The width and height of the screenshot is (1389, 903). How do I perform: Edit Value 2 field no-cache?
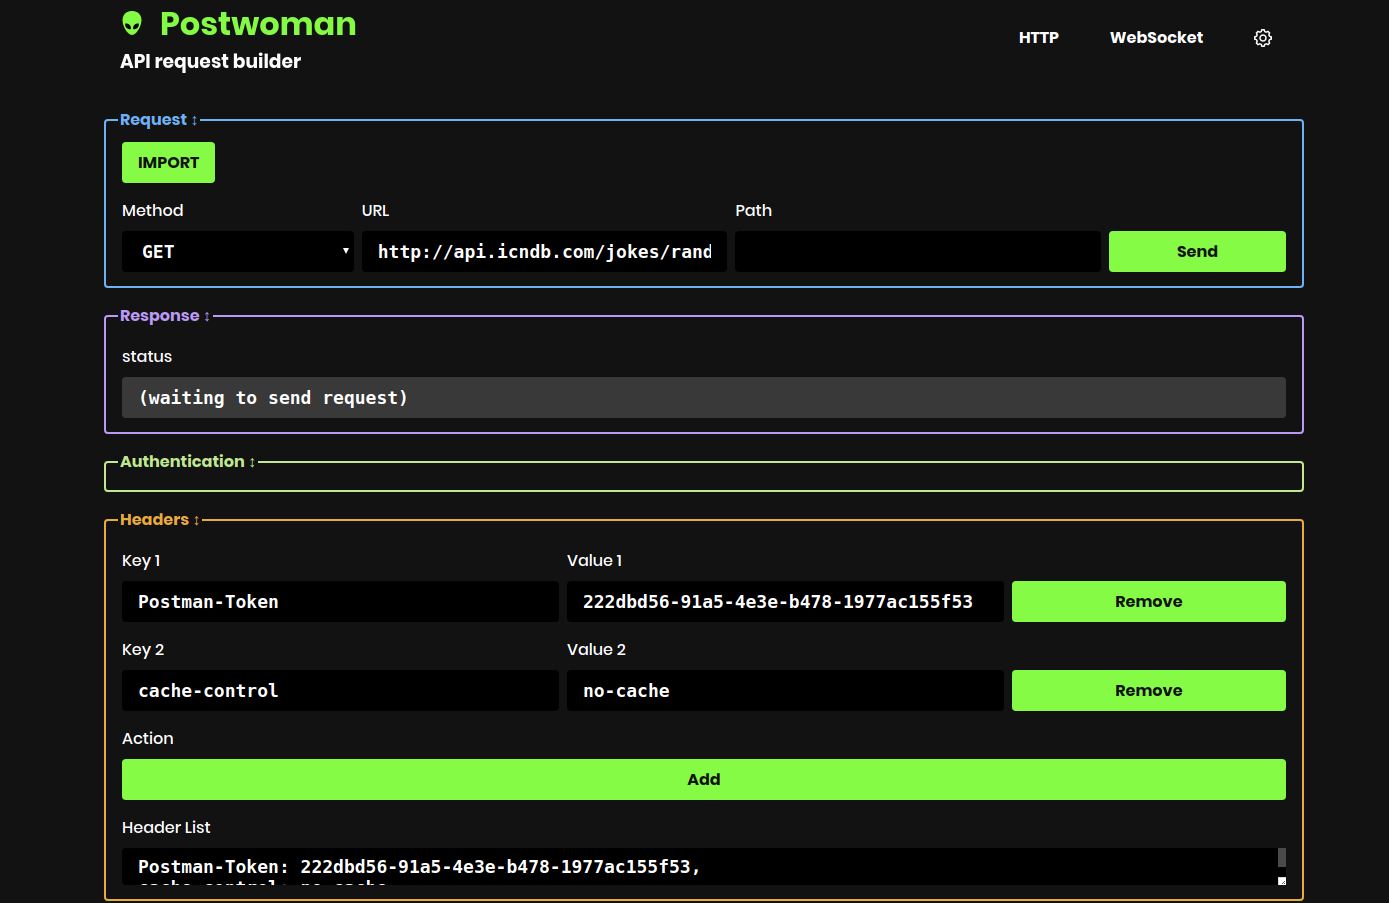[x=785, y=691]
